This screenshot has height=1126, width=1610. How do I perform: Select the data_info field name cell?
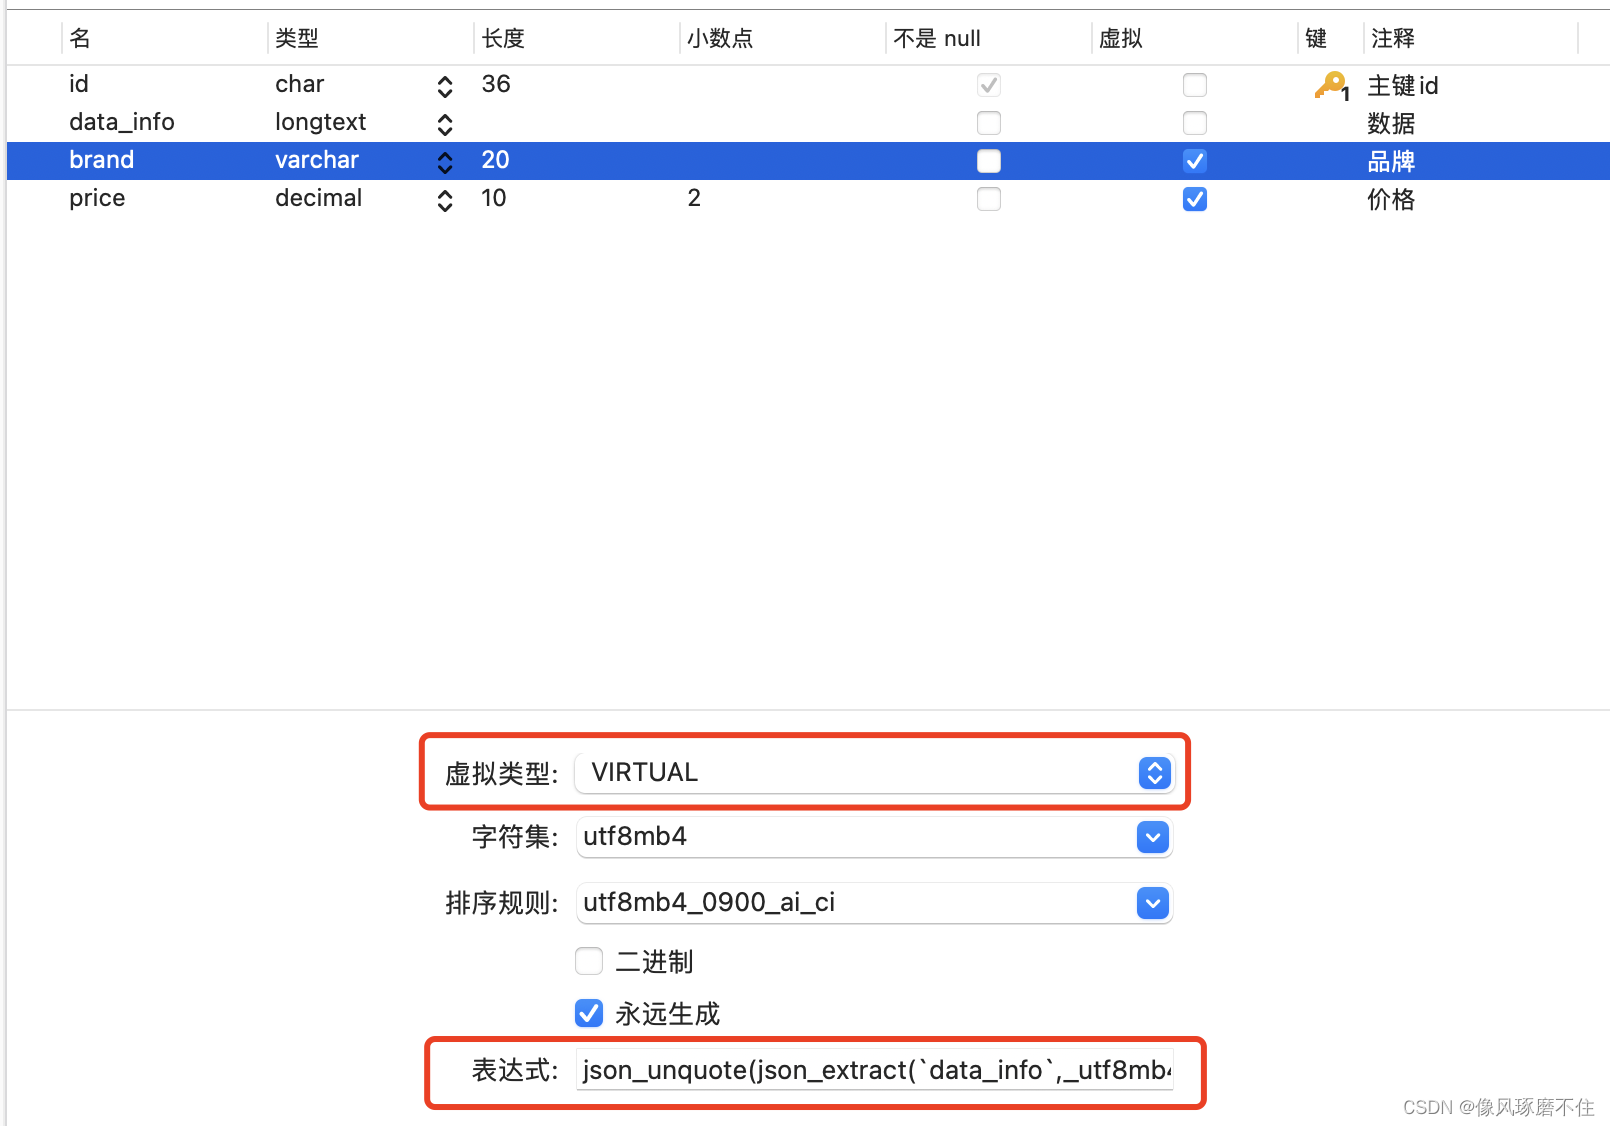coord(122,122)
